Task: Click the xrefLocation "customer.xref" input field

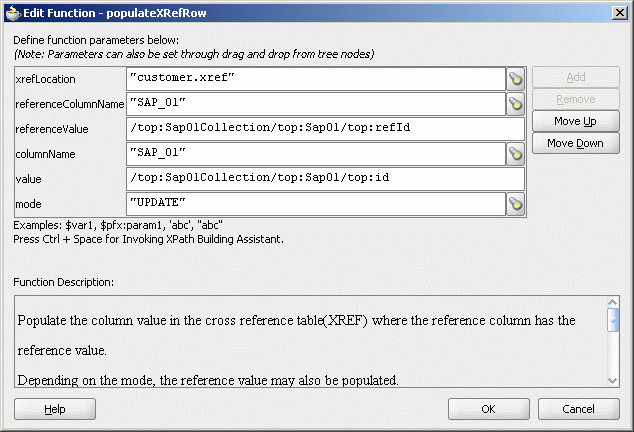Action: pos(316,79)
